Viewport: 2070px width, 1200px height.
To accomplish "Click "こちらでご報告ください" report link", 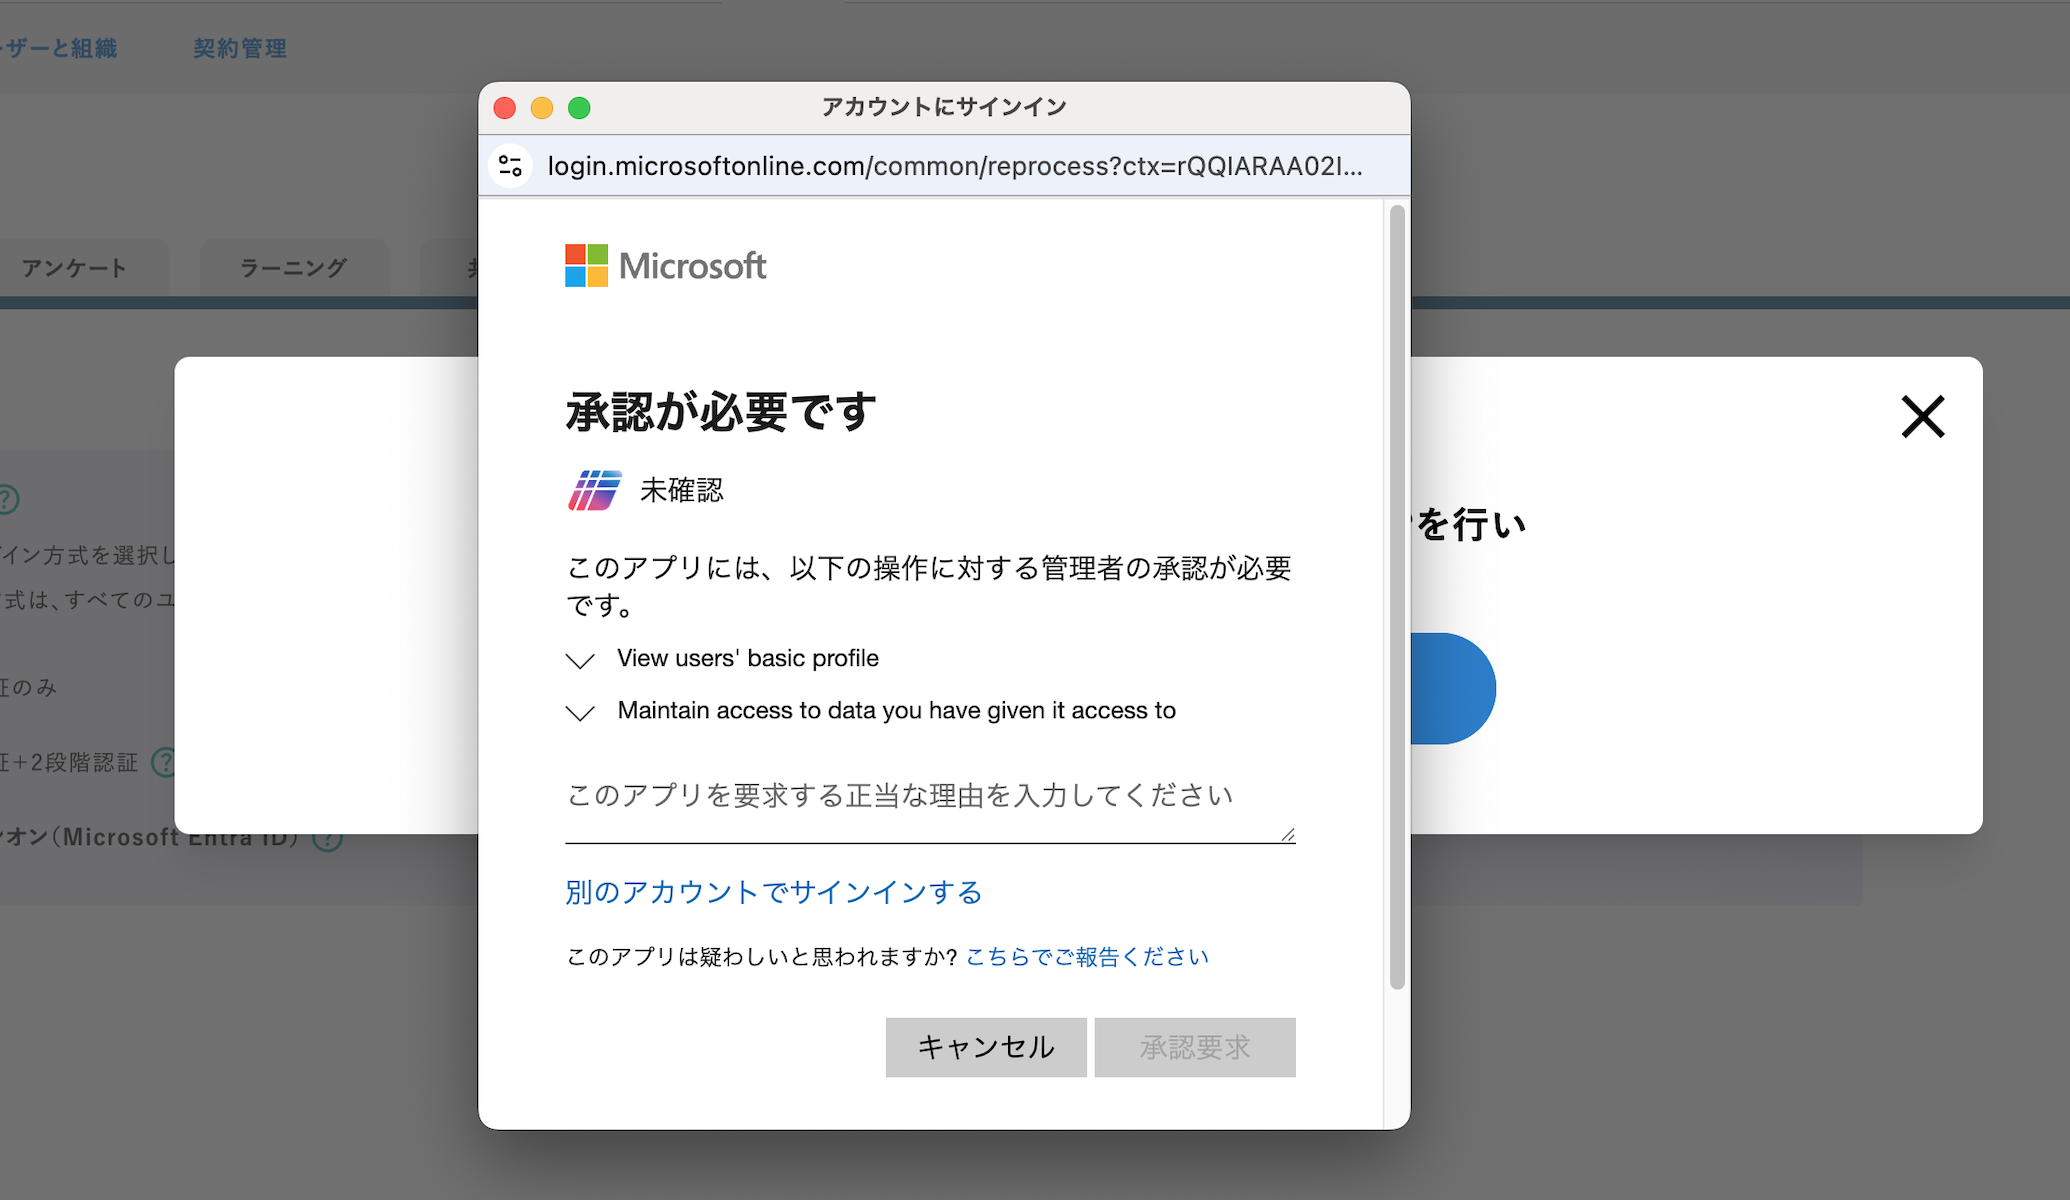I will pos(1087,957).
